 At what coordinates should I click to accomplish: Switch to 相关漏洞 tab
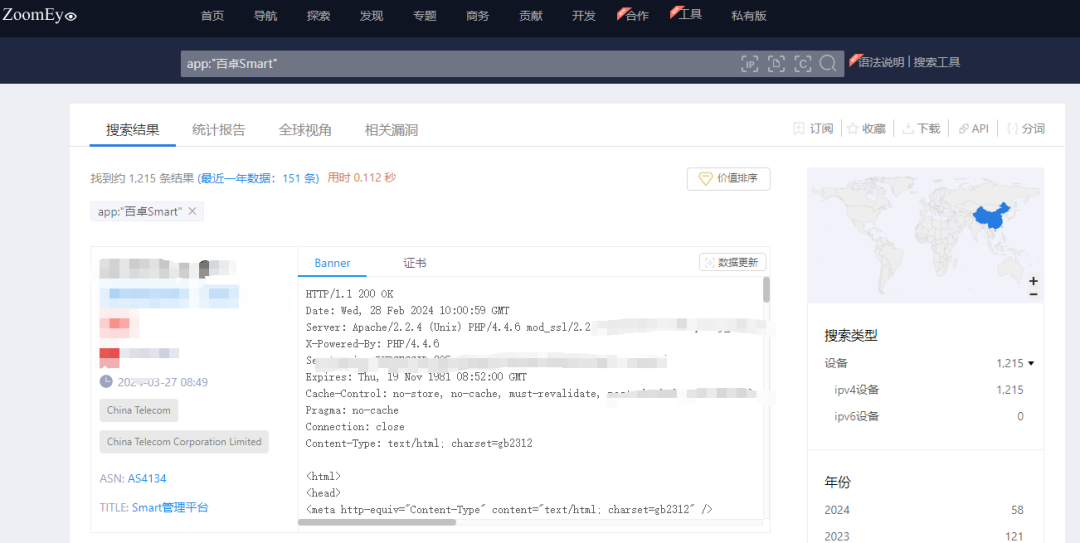point(391,130)
